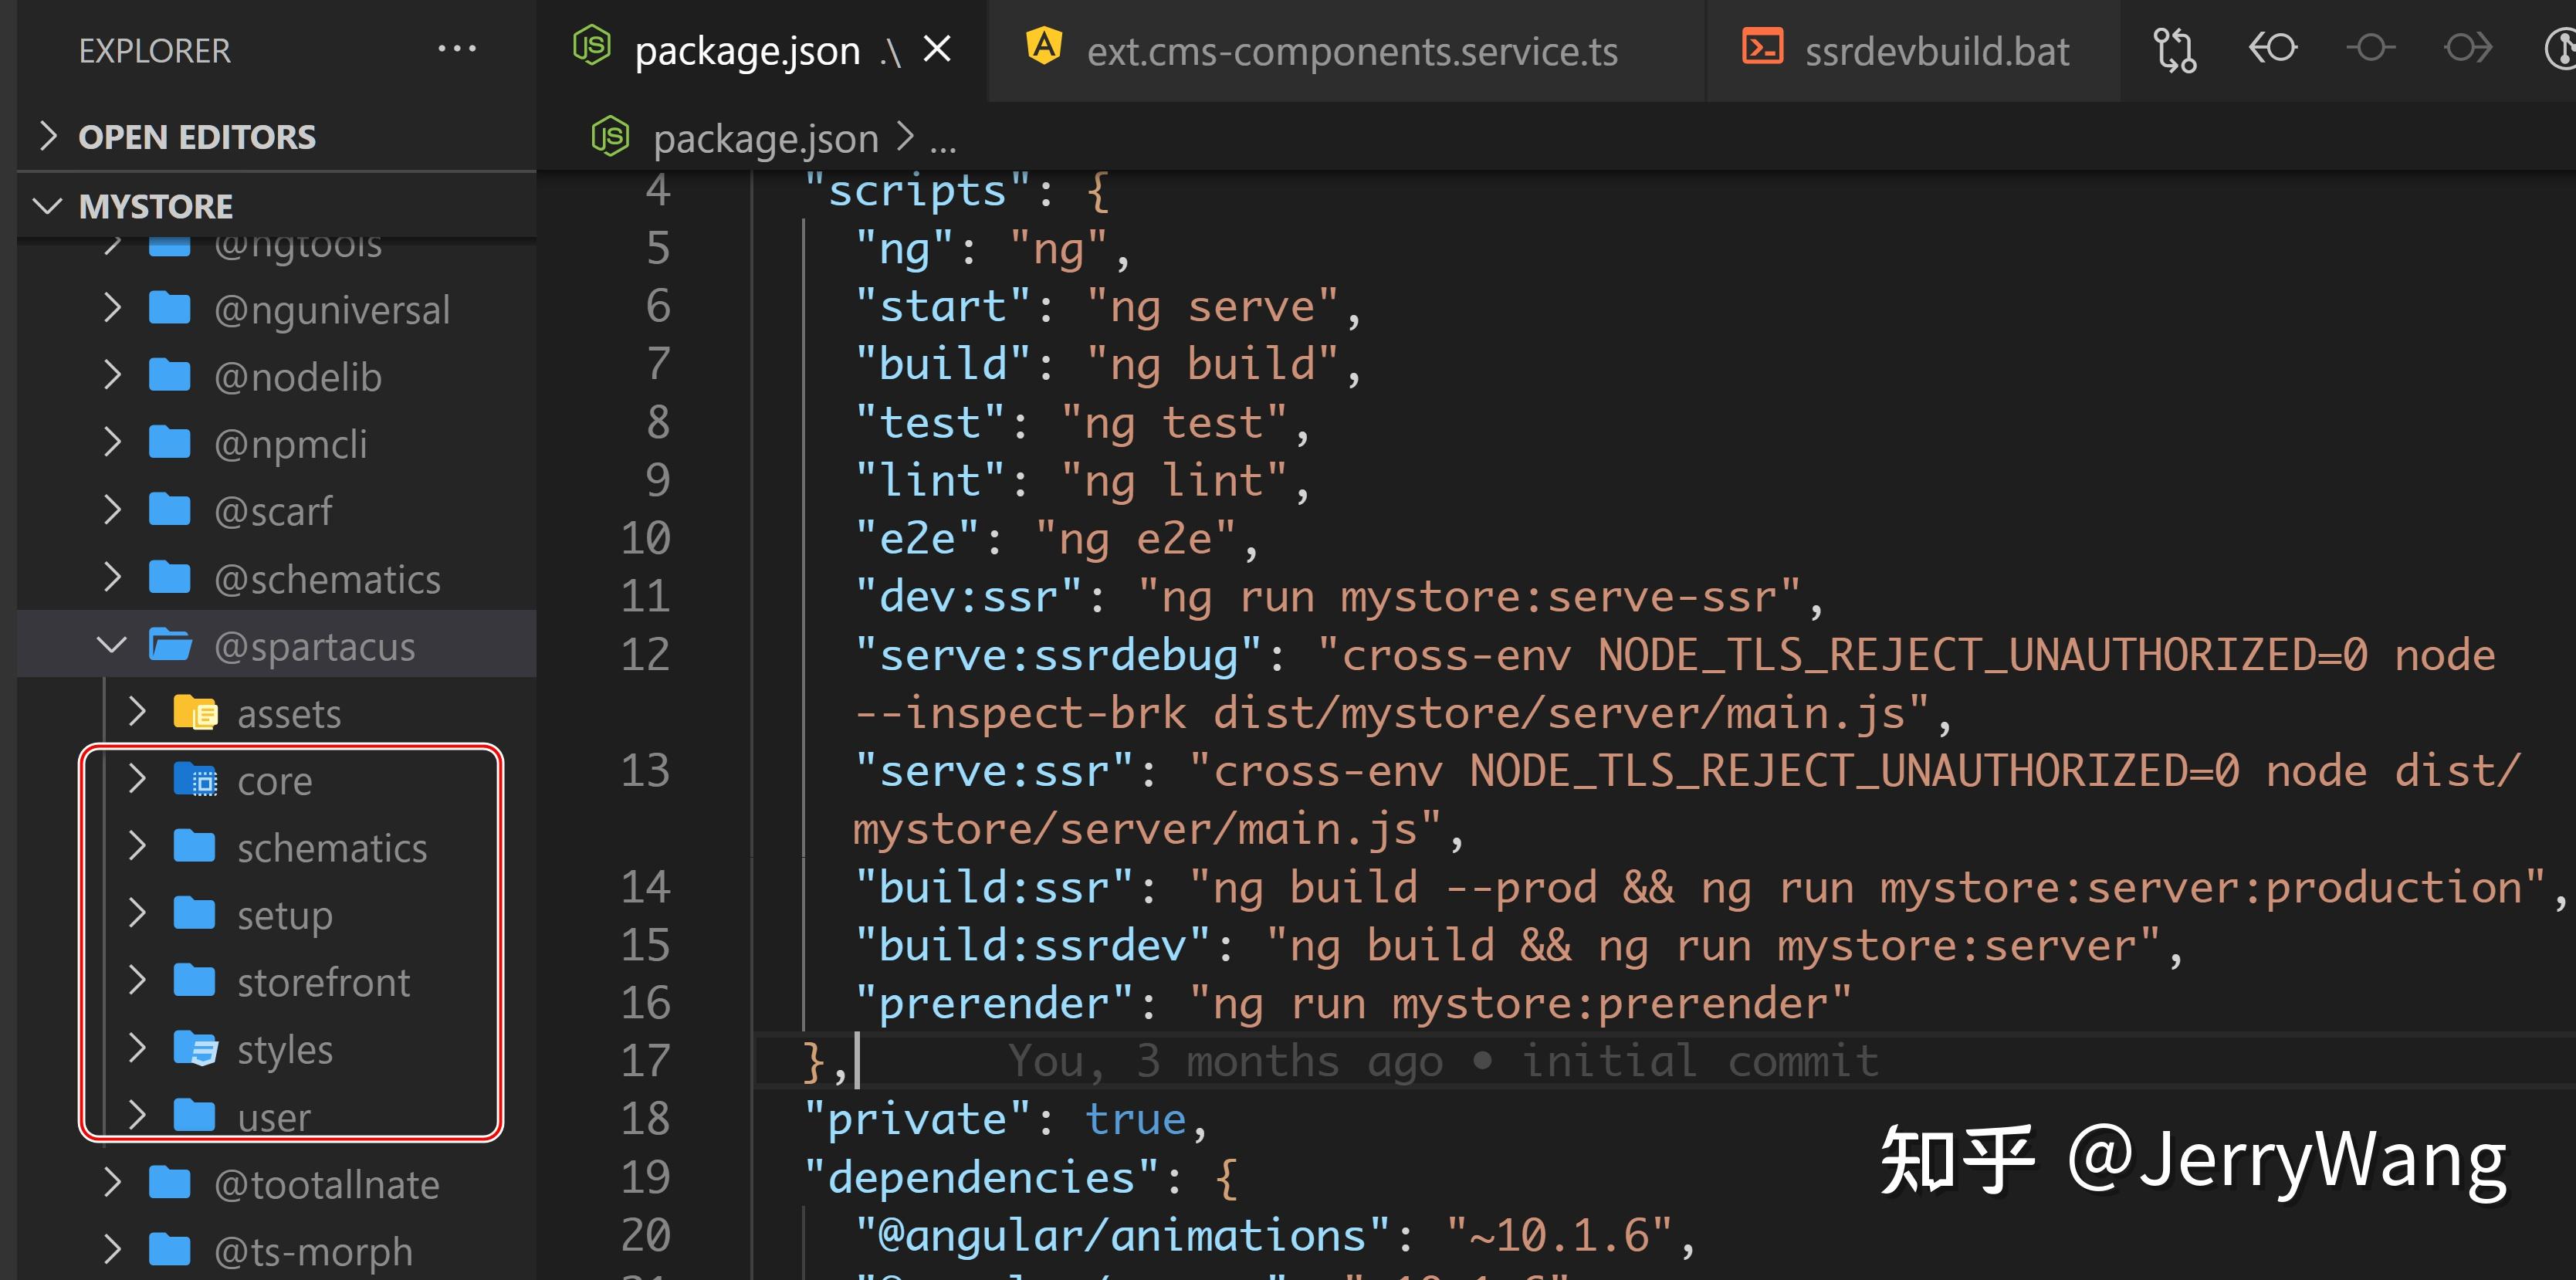Click the setup folder icon

[195, 913]
